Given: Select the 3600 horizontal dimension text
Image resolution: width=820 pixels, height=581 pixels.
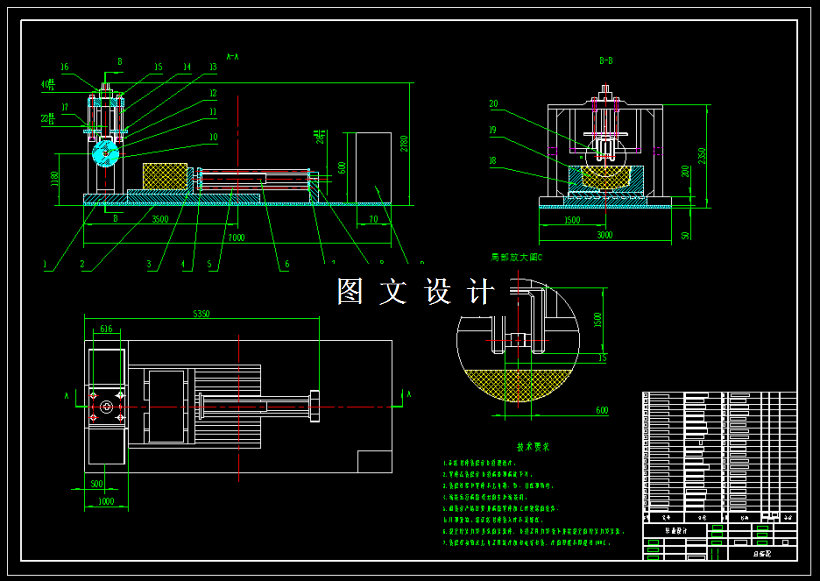Looking at the screenshot, I should coord(160,220).
